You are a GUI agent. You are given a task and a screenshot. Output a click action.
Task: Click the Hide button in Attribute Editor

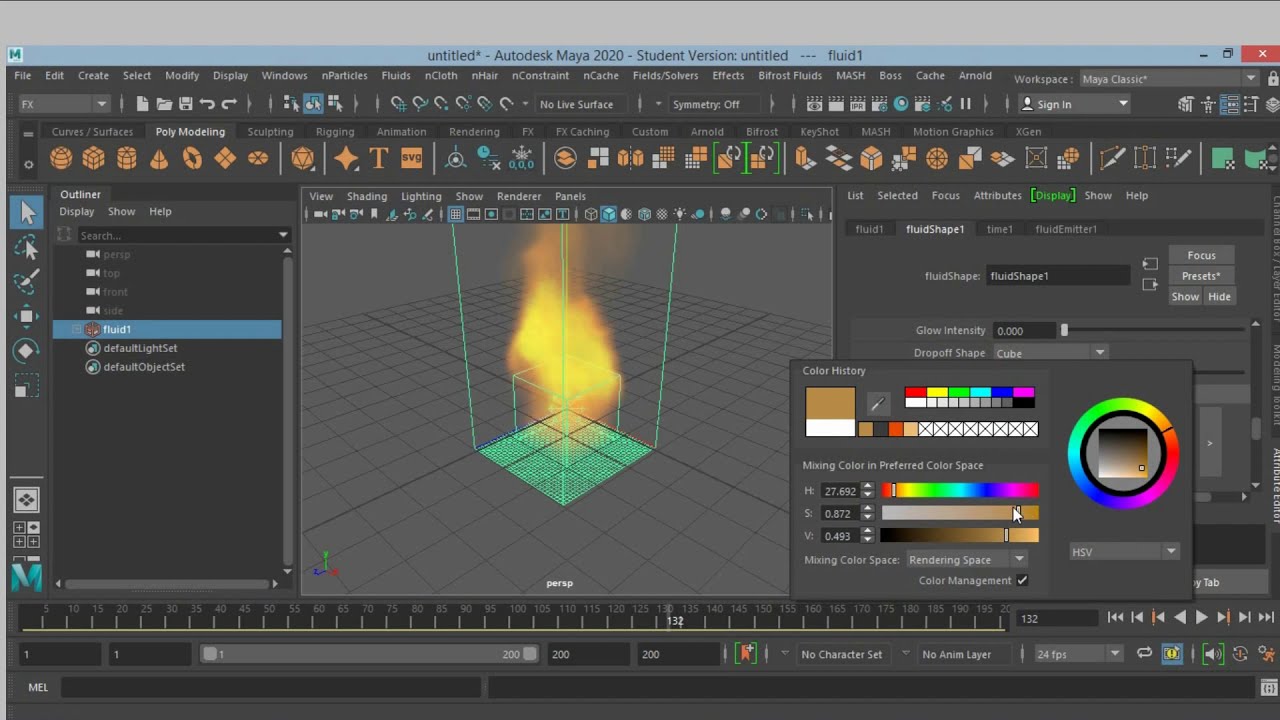1219,297
